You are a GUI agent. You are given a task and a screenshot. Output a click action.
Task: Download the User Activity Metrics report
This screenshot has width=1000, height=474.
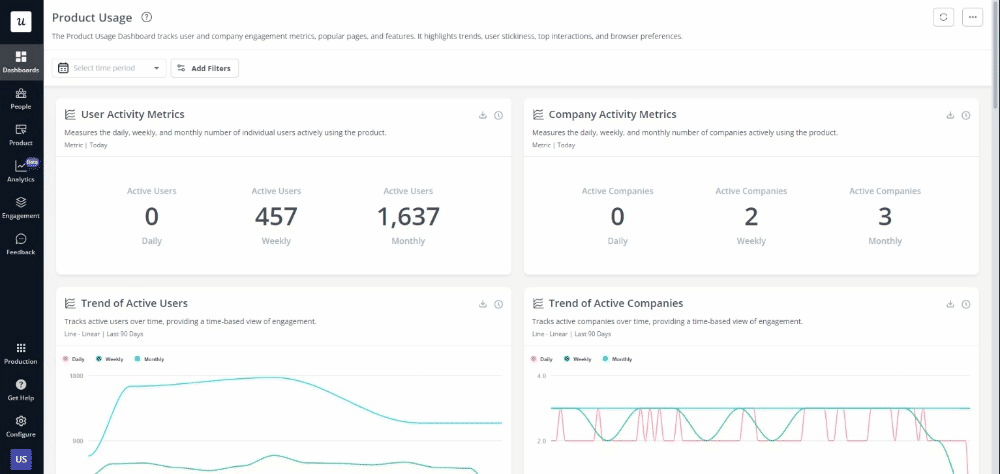pyautogui.click(x=483, y=115)
